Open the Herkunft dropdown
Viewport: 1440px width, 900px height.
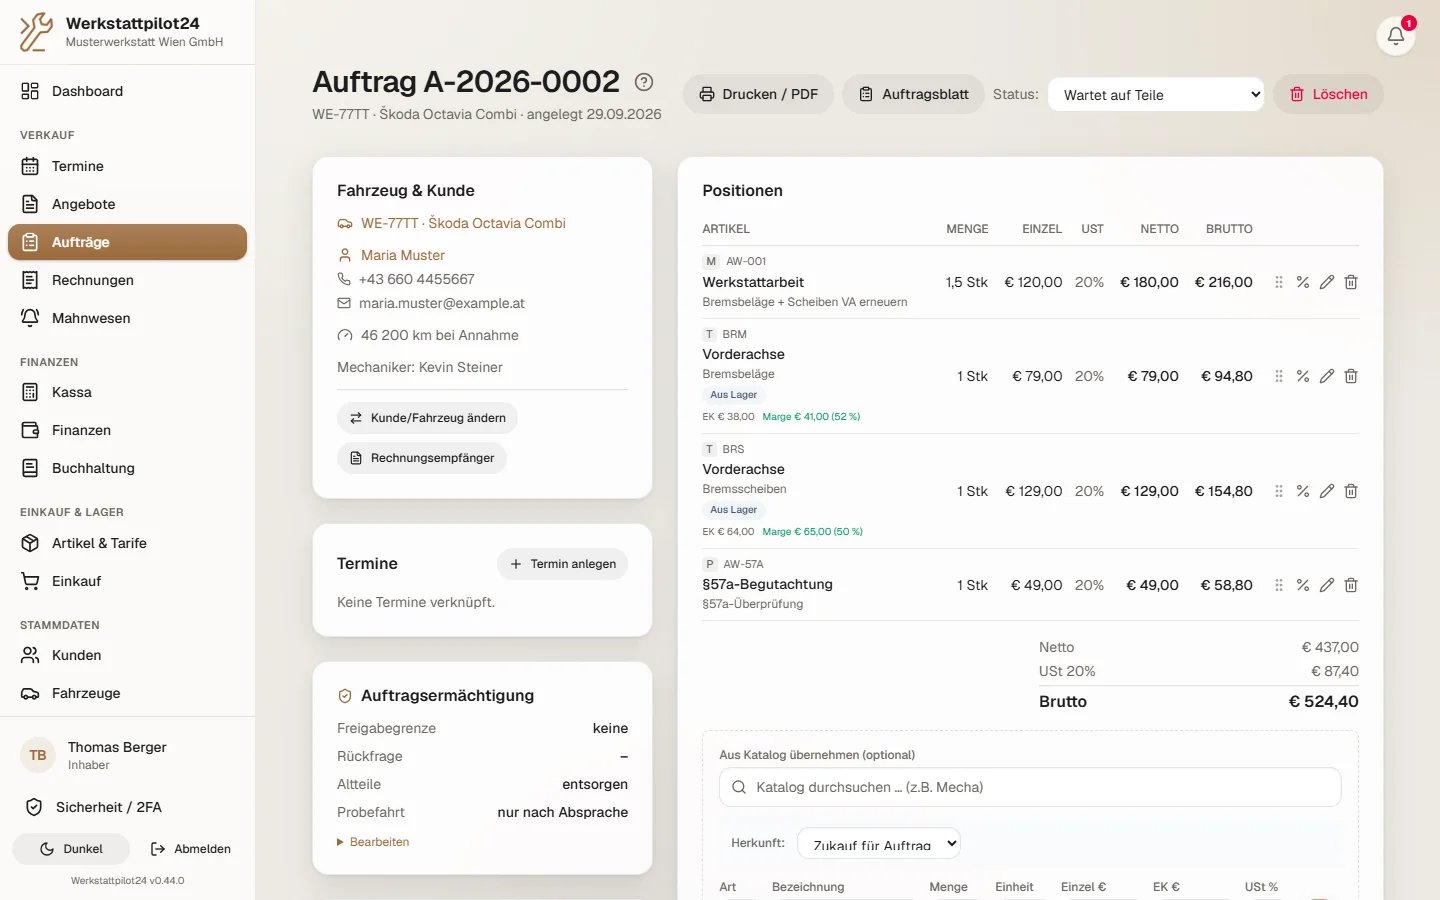879,843
